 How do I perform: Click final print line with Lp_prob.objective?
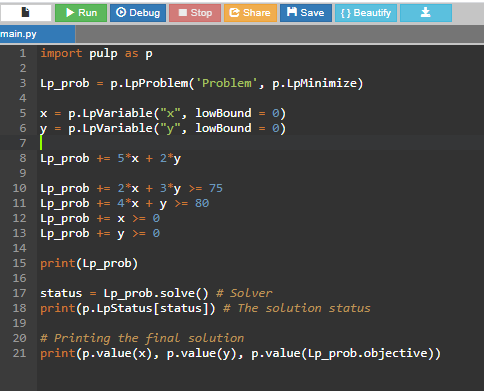[x=240, y=354]
